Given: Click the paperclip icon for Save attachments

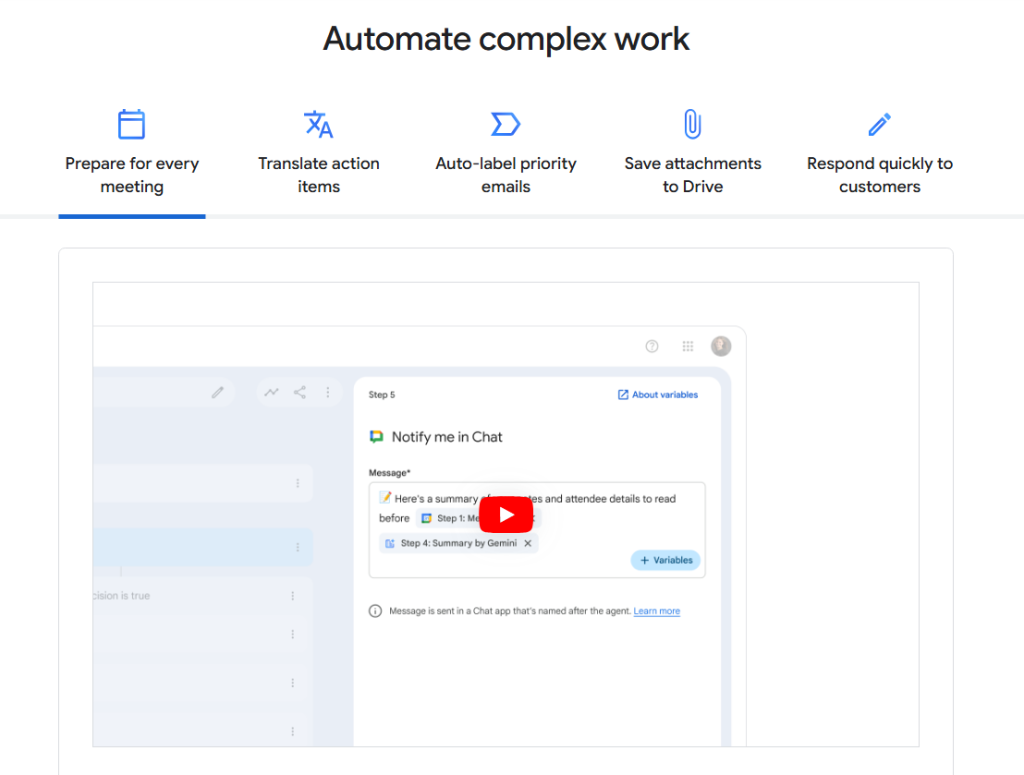Looking at the screenshot, I should point(692,125).
